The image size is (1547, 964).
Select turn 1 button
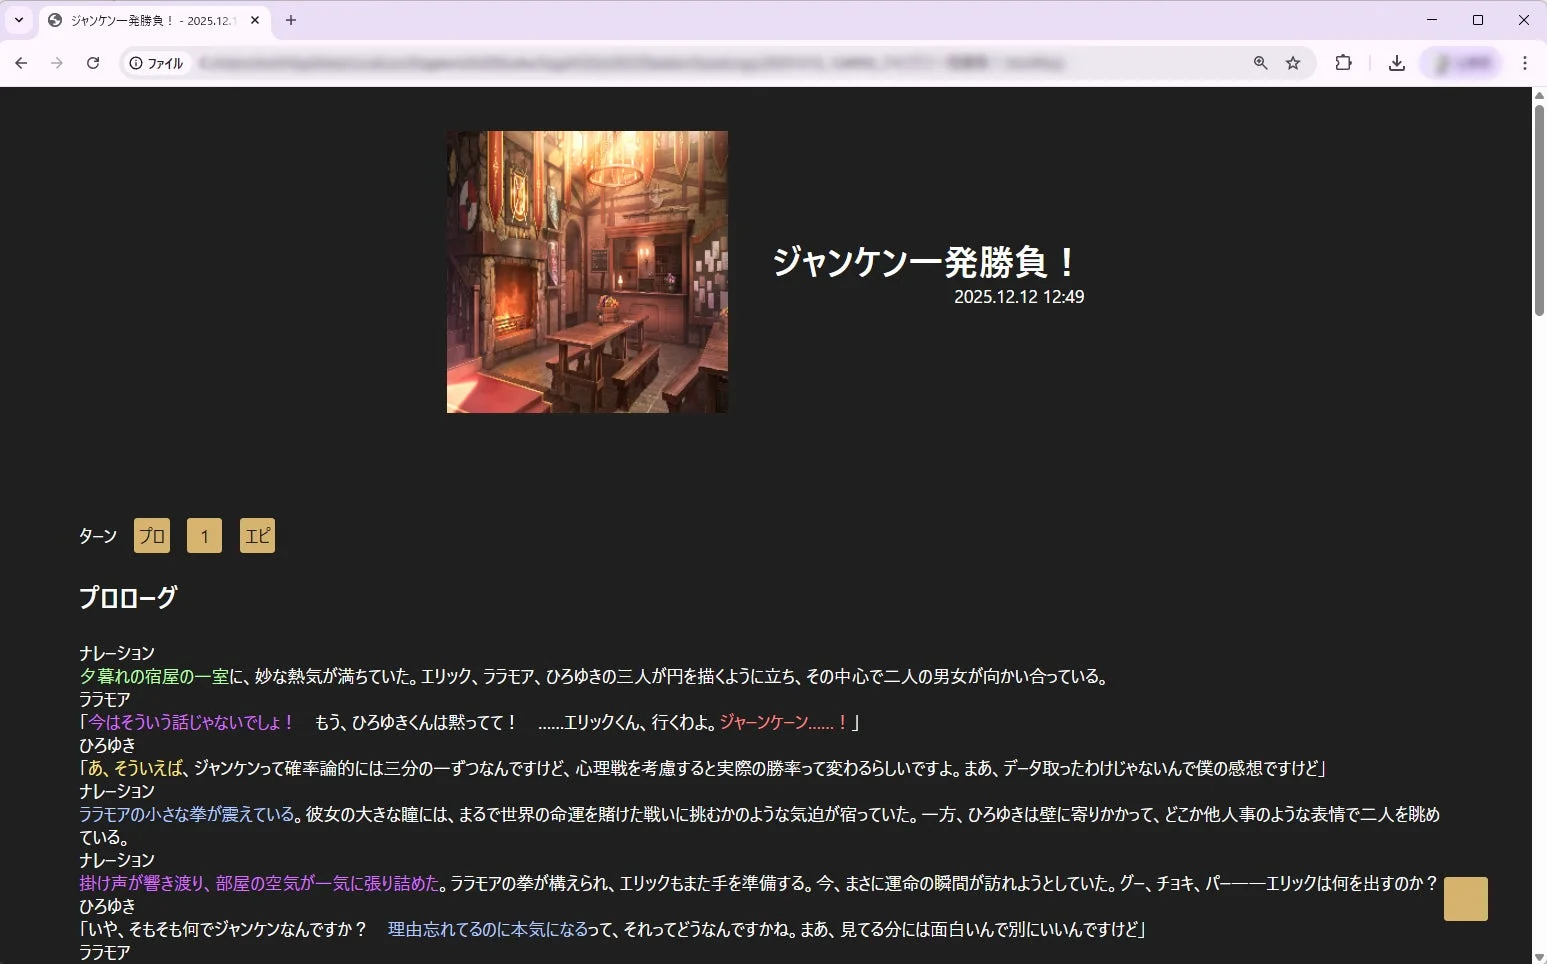[204, 535]
